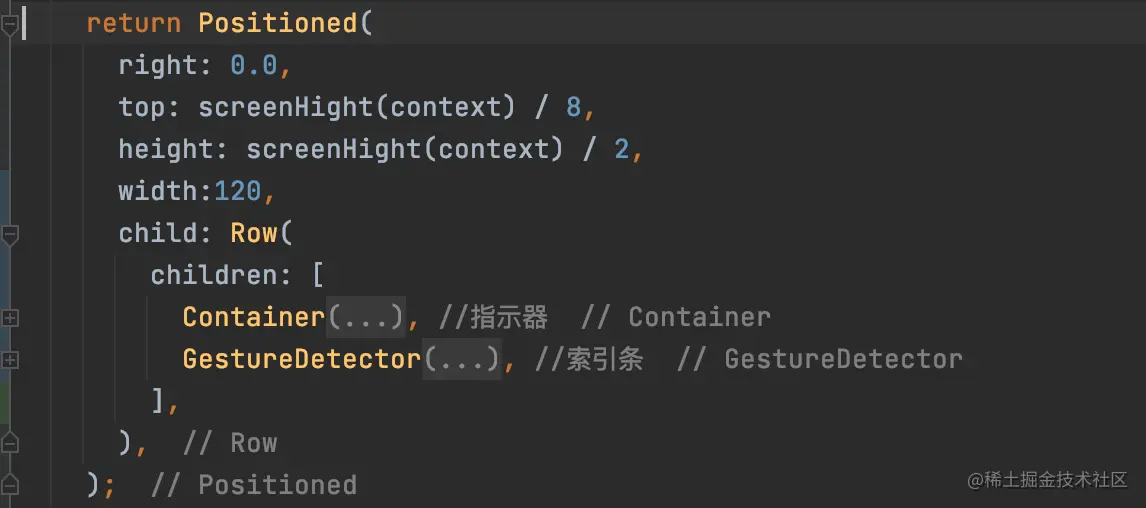Expand the folded Container line in gutter
Image resolution: width=1146 pixels, height=508 pixels.
pos(10,318)
